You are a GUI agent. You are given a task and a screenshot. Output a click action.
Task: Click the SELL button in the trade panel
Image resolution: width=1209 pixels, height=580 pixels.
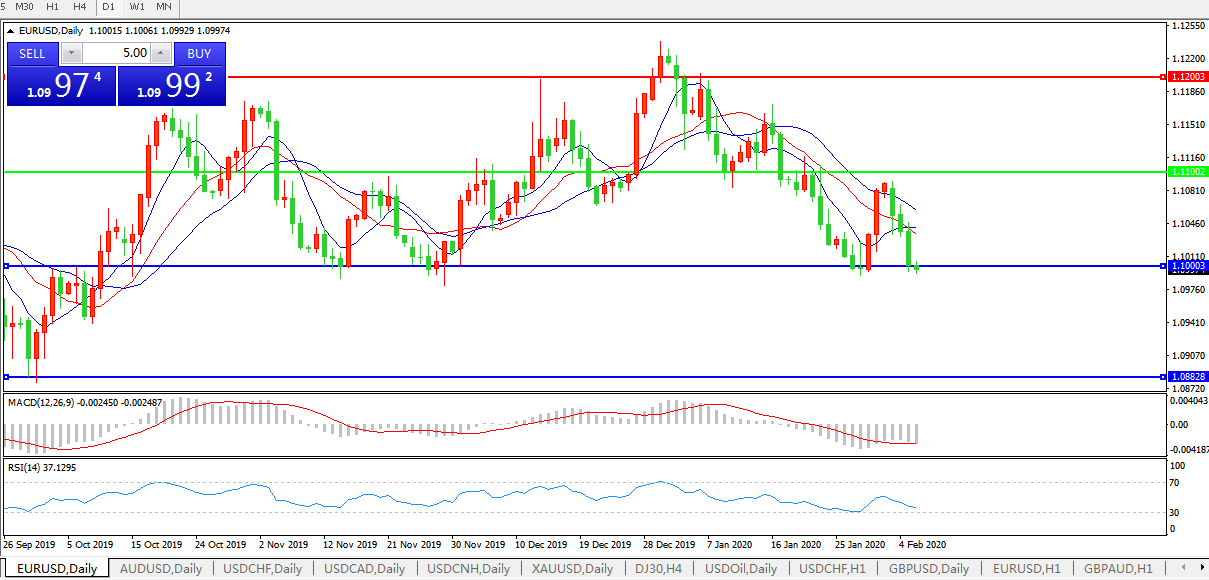tap(32, 53)
